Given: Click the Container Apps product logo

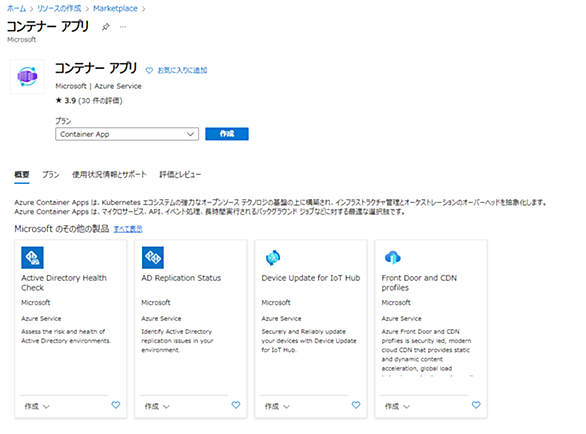Looking at the screenshot, I should pos(27,76).
